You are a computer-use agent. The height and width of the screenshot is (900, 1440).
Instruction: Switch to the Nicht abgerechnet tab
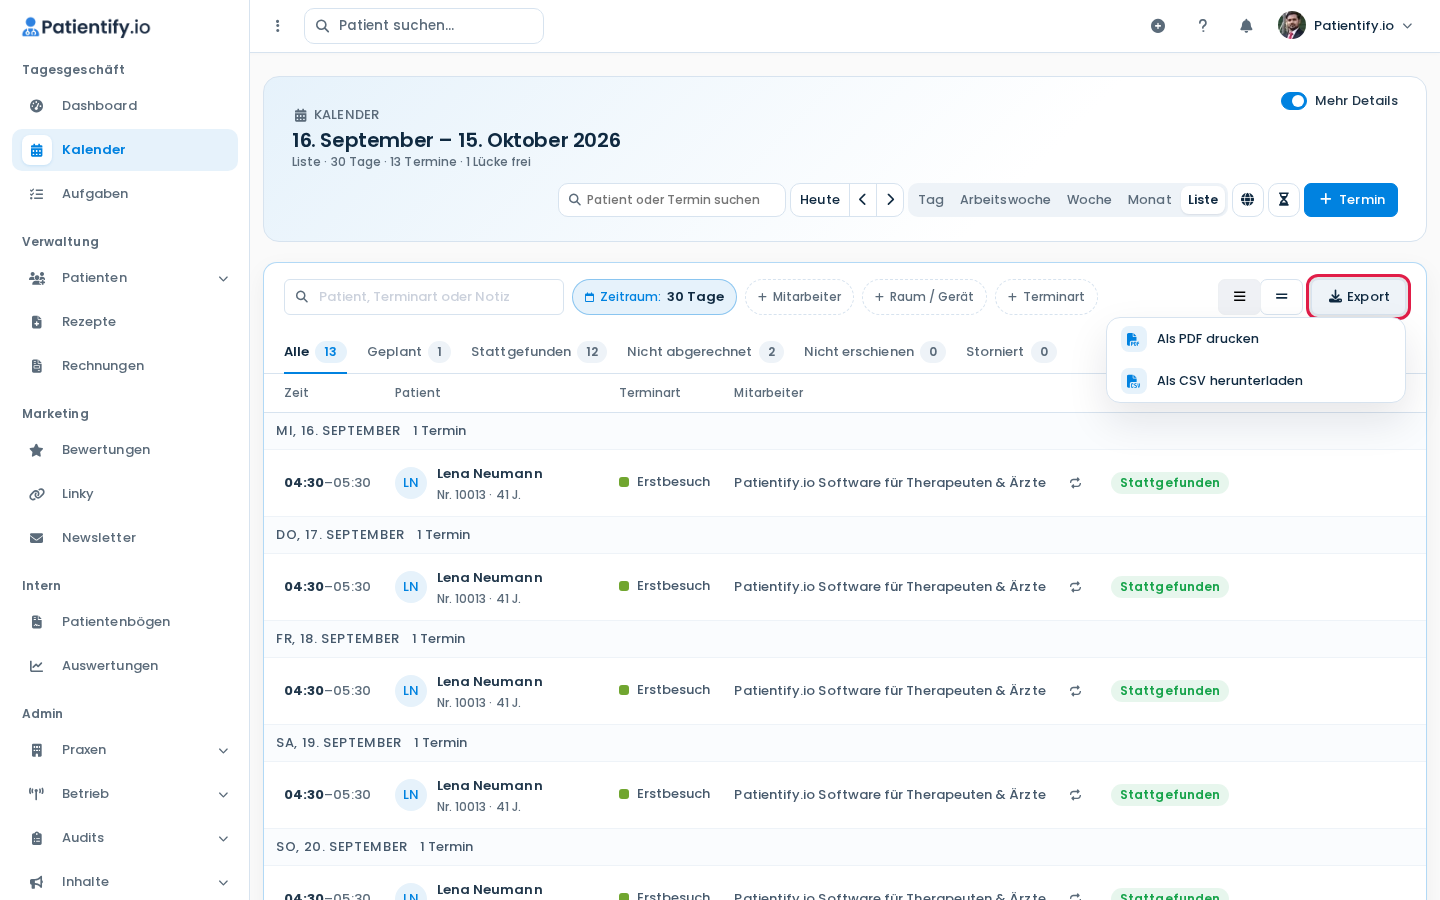click(x=705, y=352)
